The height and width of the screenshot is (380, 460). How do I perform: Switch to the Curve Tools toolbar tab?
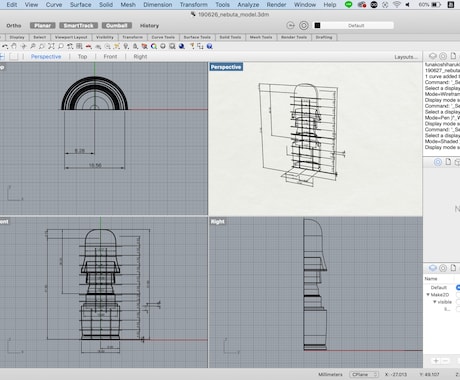(x=163, y=37)
